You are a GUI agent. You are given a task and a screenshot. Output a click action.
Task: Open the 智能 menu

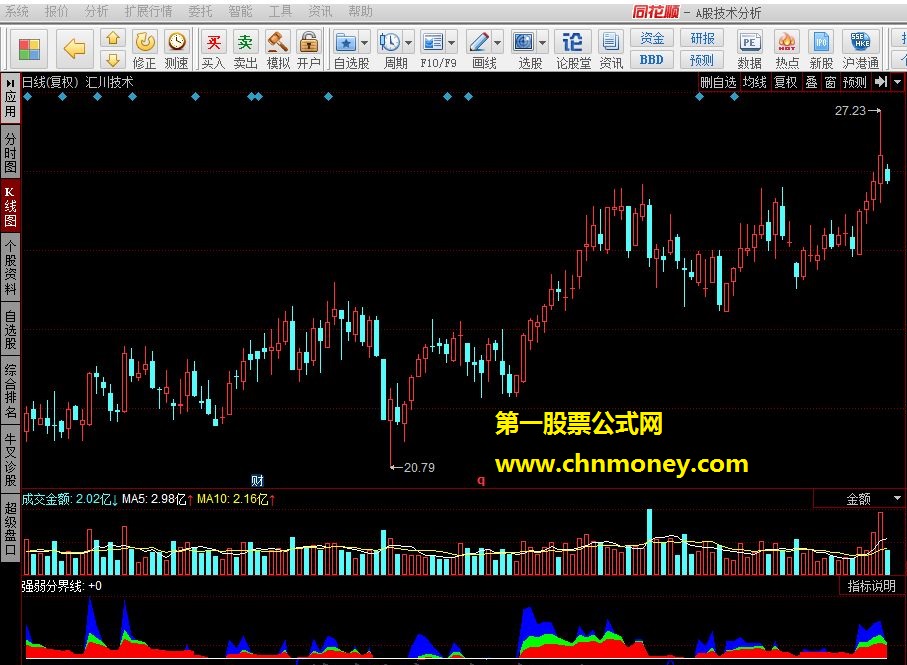(x=240, y=11)
